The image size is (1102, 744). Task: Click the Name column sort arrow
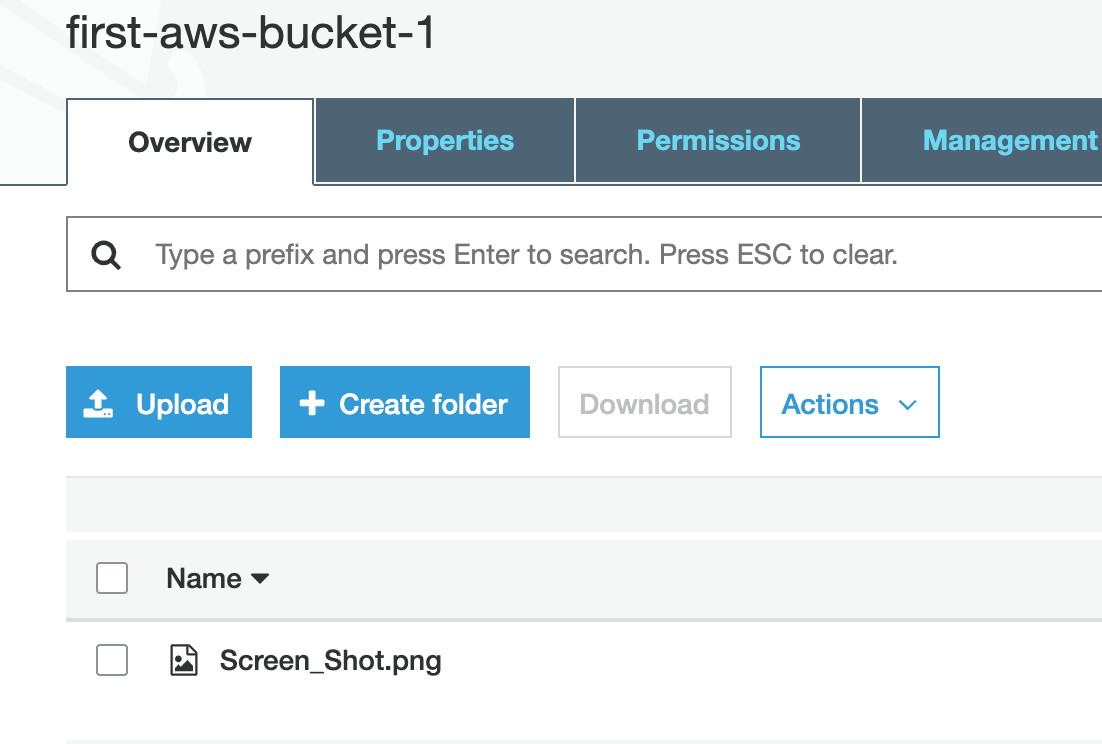click(x=259, y=579)
